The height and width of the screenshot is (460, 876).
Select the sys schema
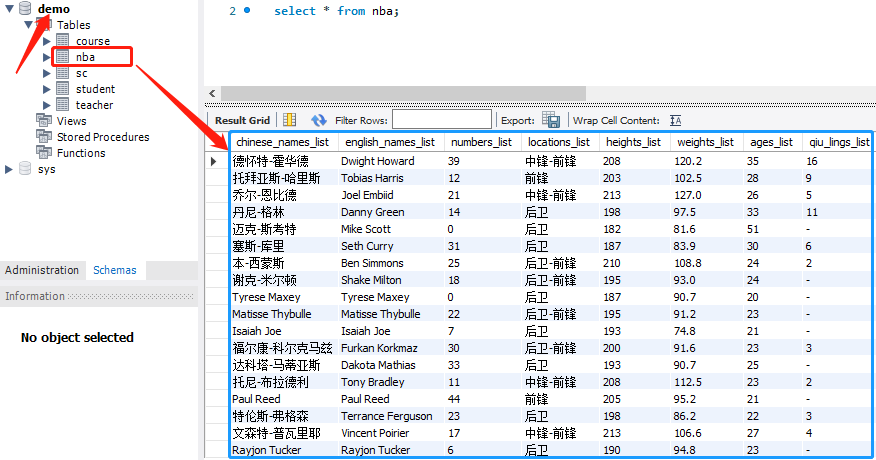tap(46, 169)
